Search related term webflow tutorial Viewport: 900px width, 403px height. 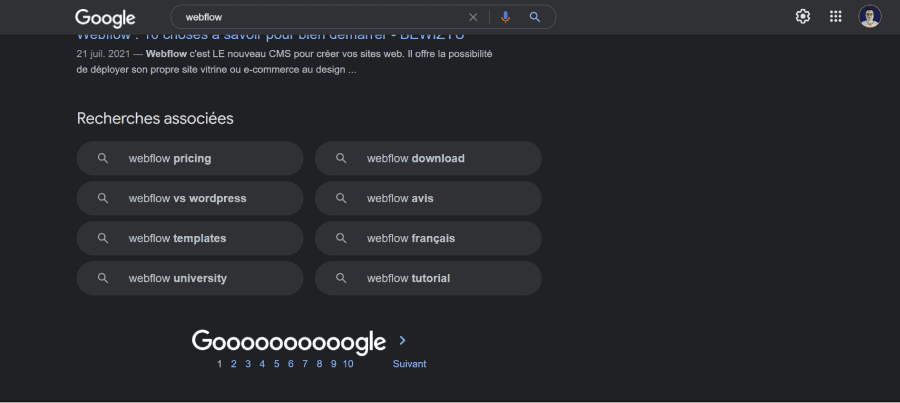(428, 278)
